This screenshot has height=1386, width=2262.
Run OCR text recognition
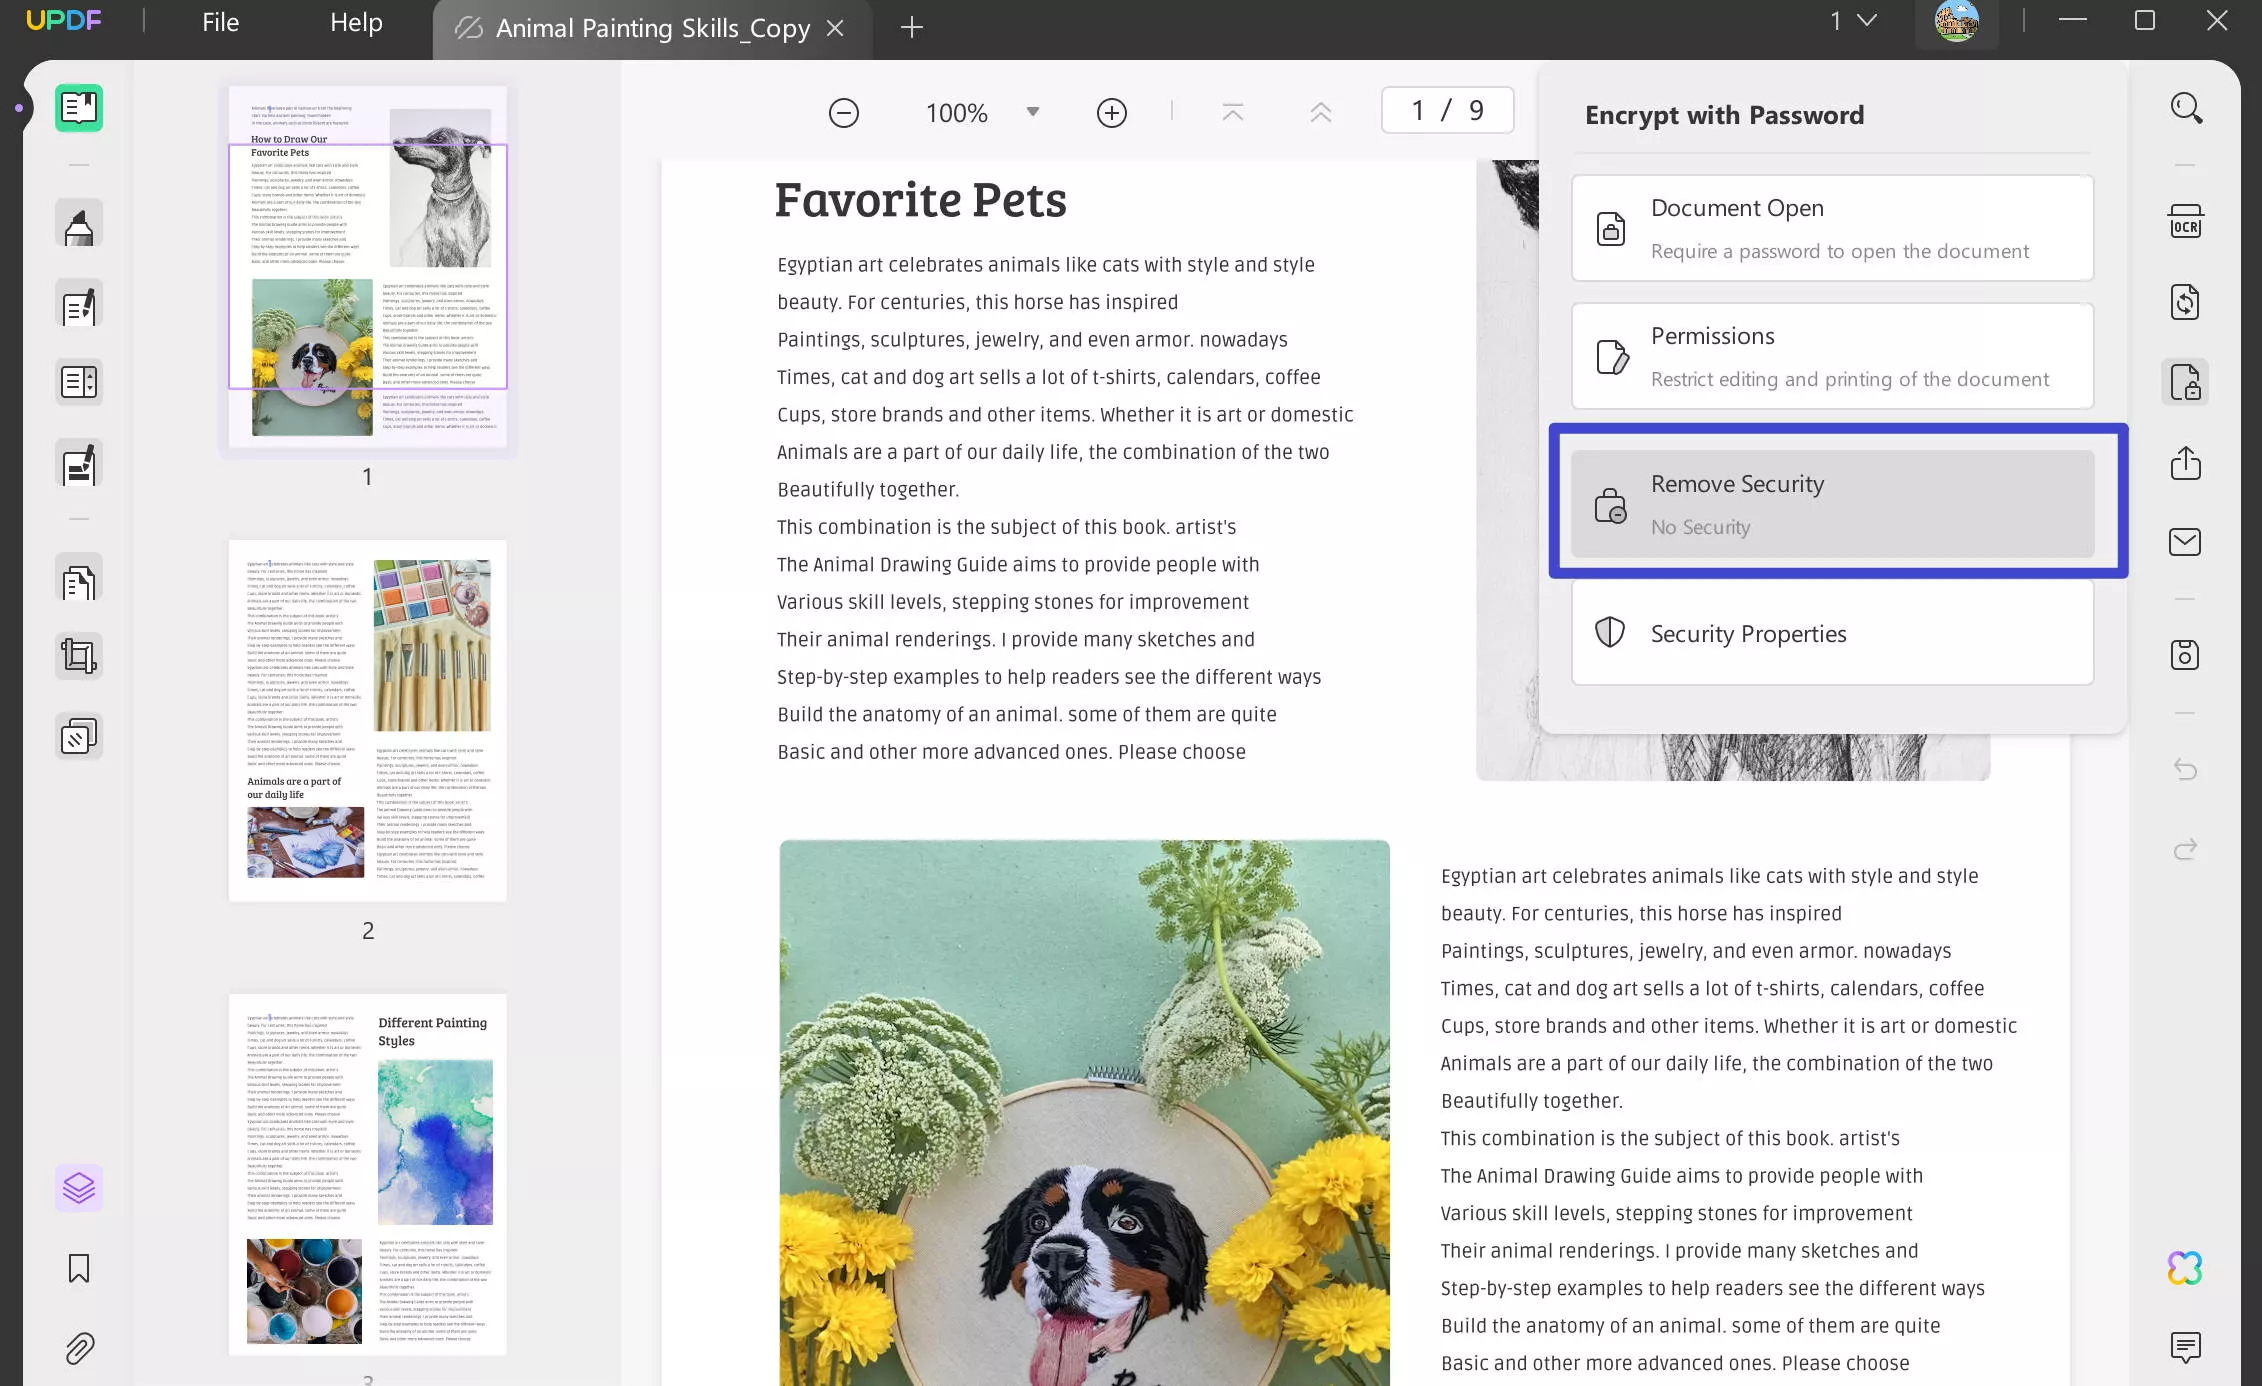click(2185, 221)
